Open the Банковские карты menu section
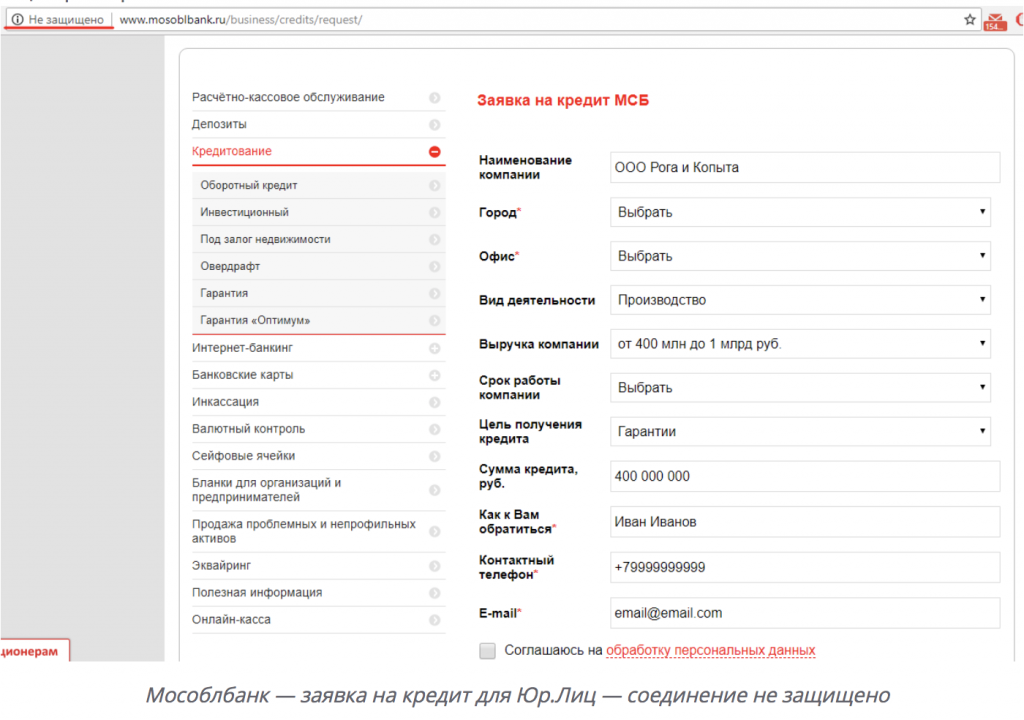Screen dimensions: 1024x720 (242, 374)
